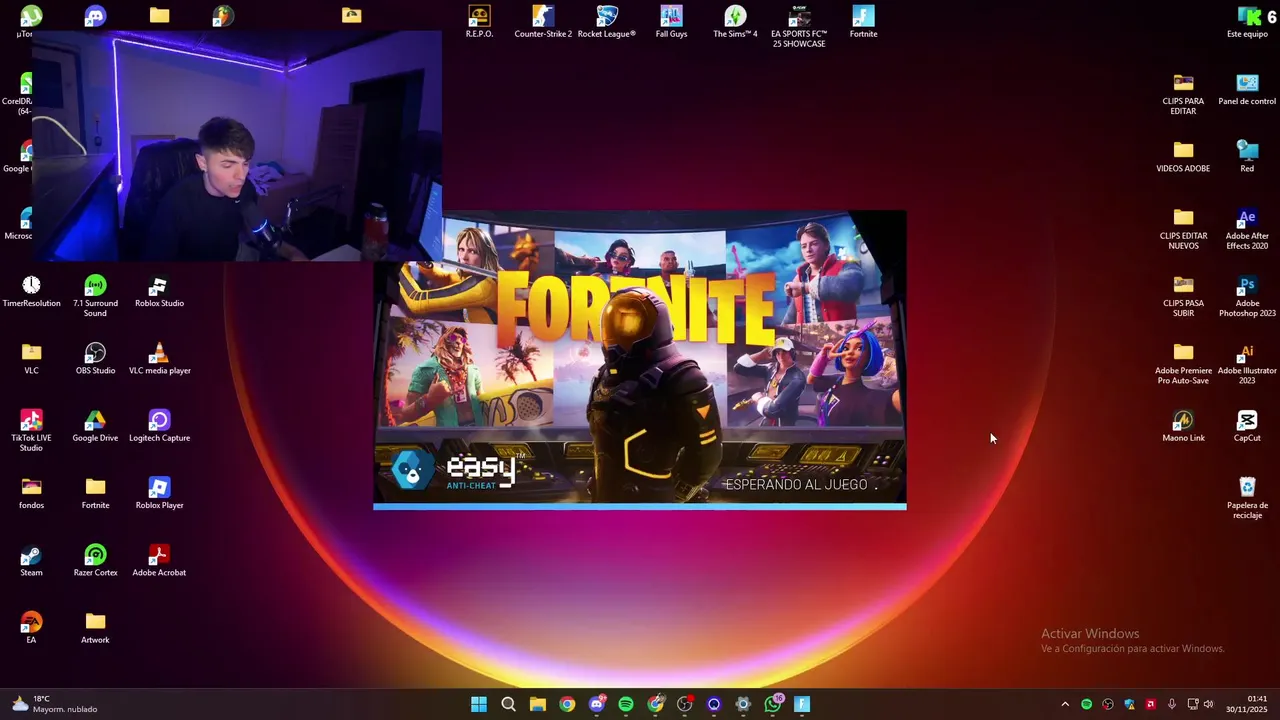Select the Google Drive icon

point(95,425)
